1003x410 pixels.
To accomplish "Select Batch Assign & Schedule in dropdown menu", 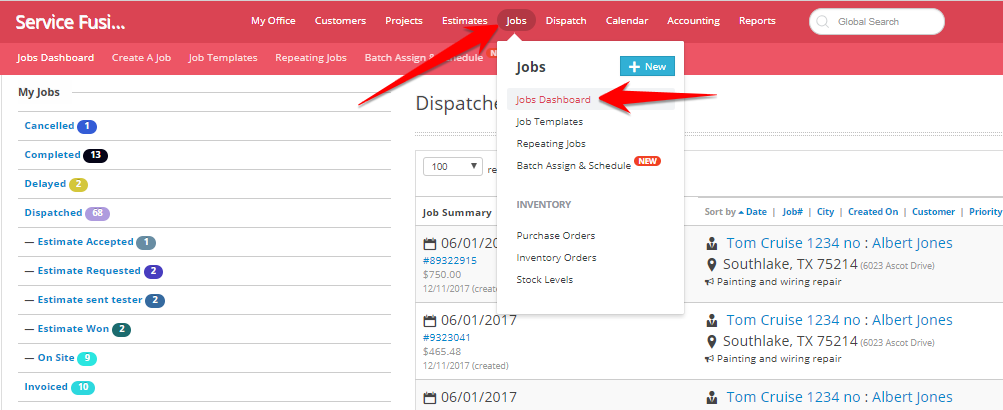I will coord(574,166).
